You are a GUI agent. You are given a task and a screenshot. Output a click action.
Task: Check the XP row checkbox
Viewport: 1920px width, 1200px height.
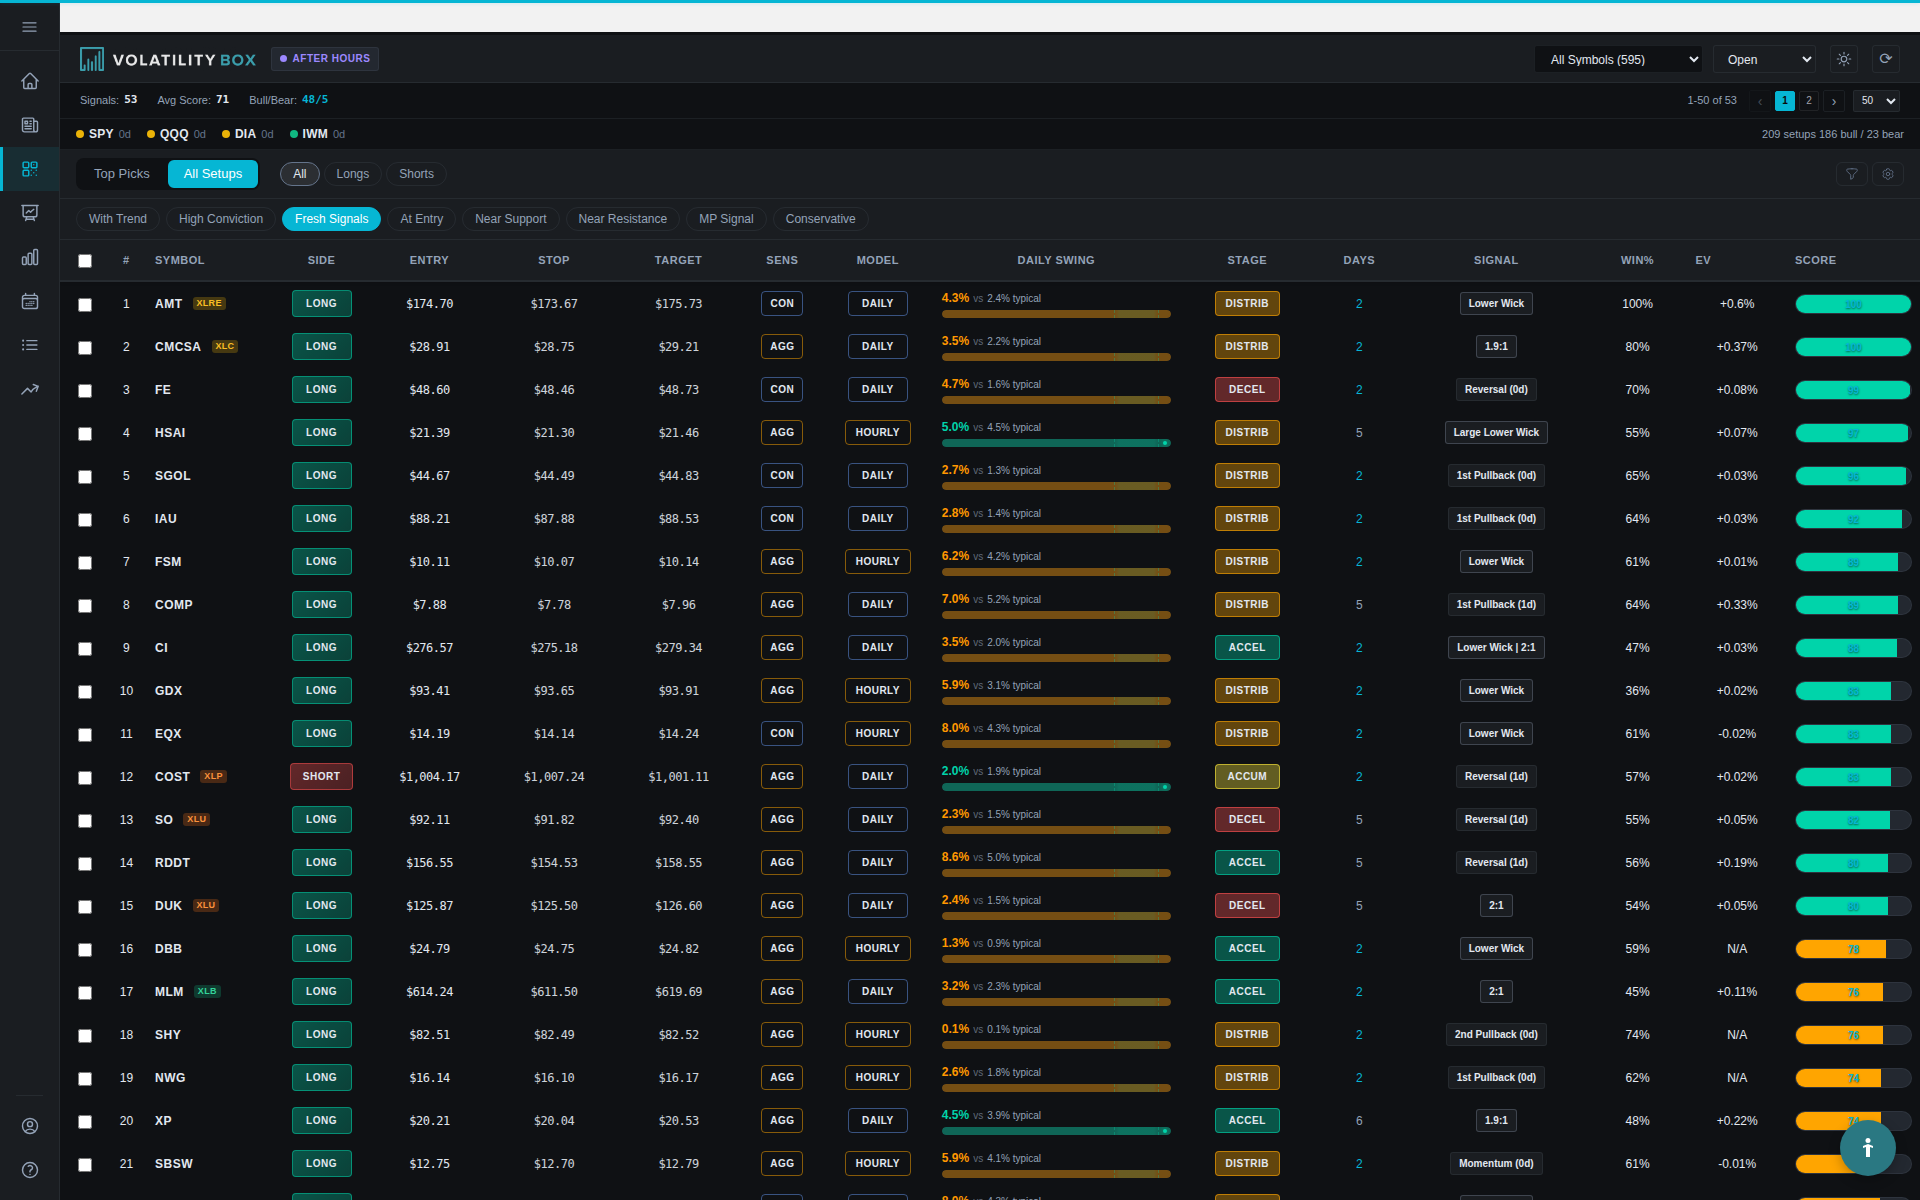(x=85, y=1122)
